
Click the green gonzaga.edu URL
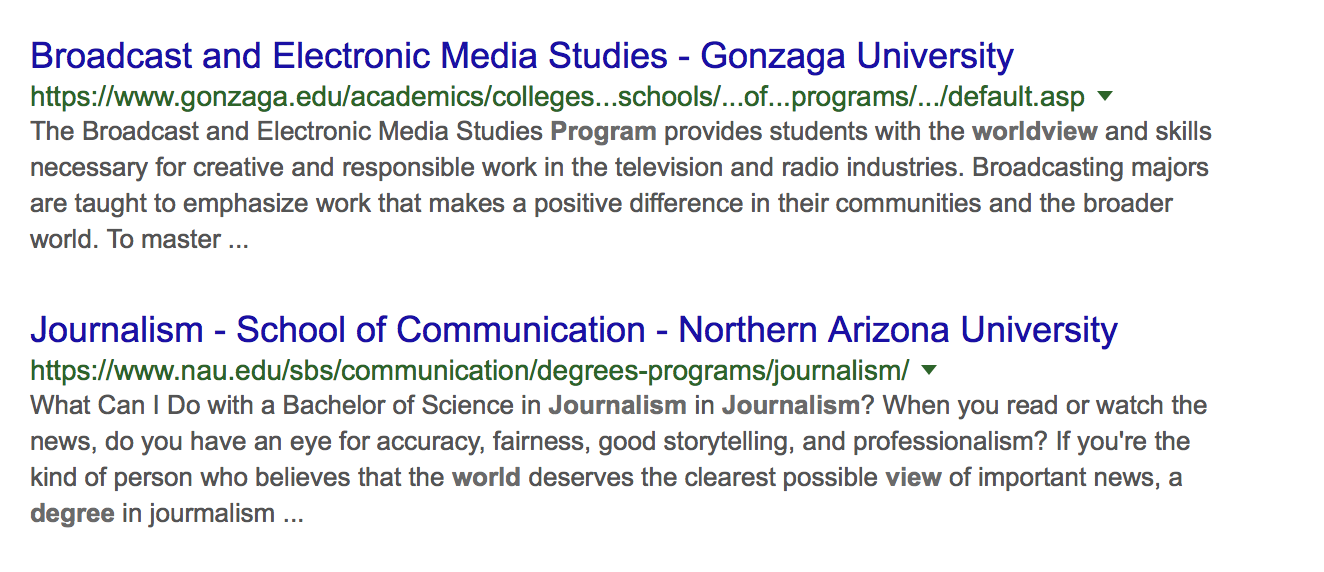click(x=557, y=98)
